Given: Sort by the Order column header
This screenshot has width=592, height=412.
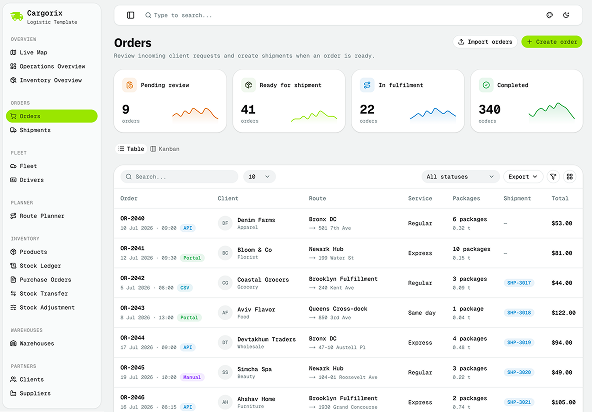Looking at the screenshot, I should coord(129,198).
